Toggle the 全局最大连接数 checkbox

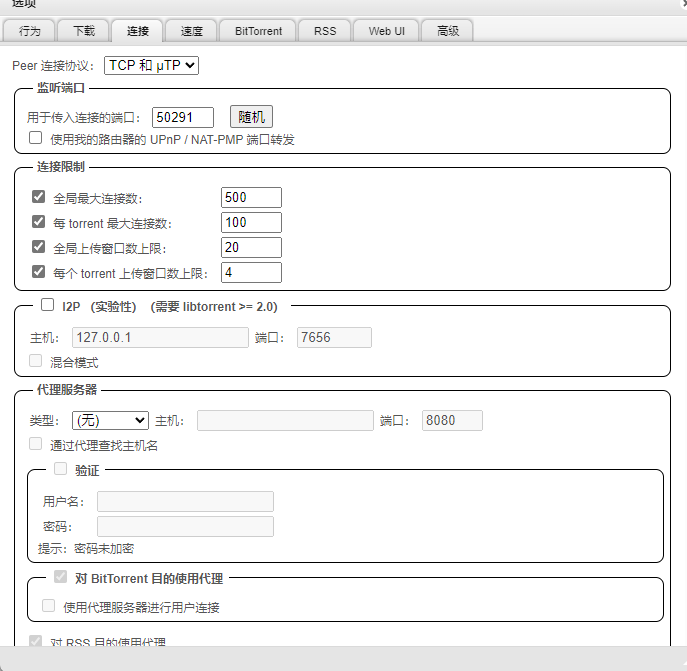click(39, 197)
